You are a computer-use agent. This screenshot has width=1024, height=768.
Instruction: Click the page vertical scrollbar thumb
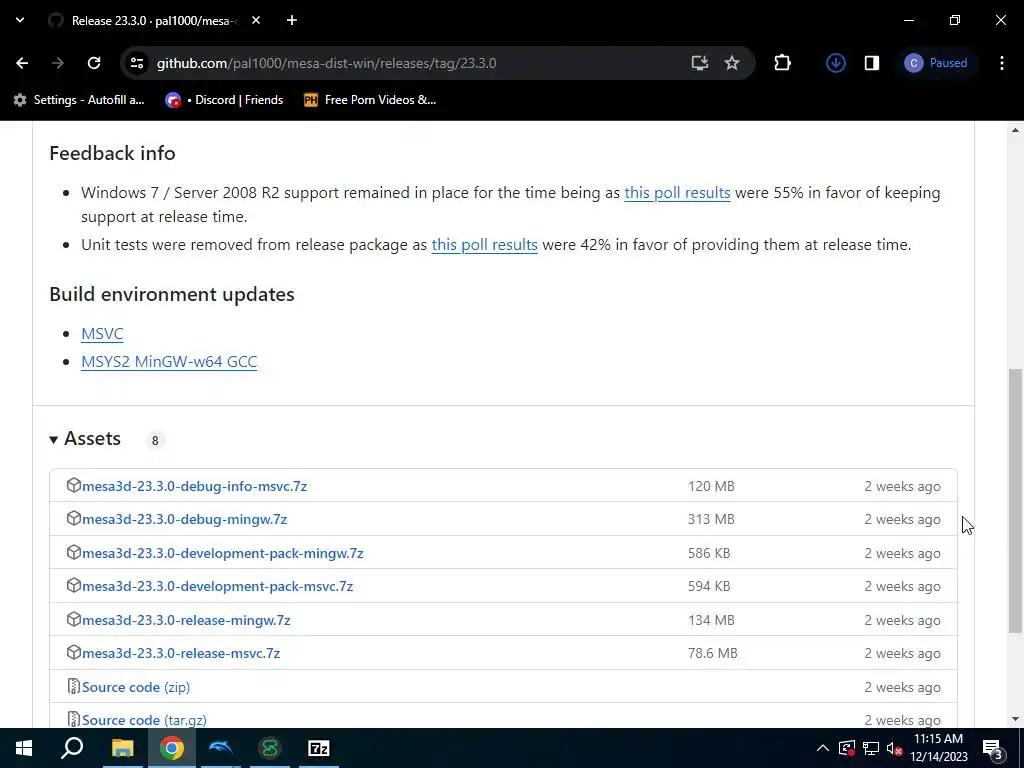pyautogui.click(x=1015, y=500)
